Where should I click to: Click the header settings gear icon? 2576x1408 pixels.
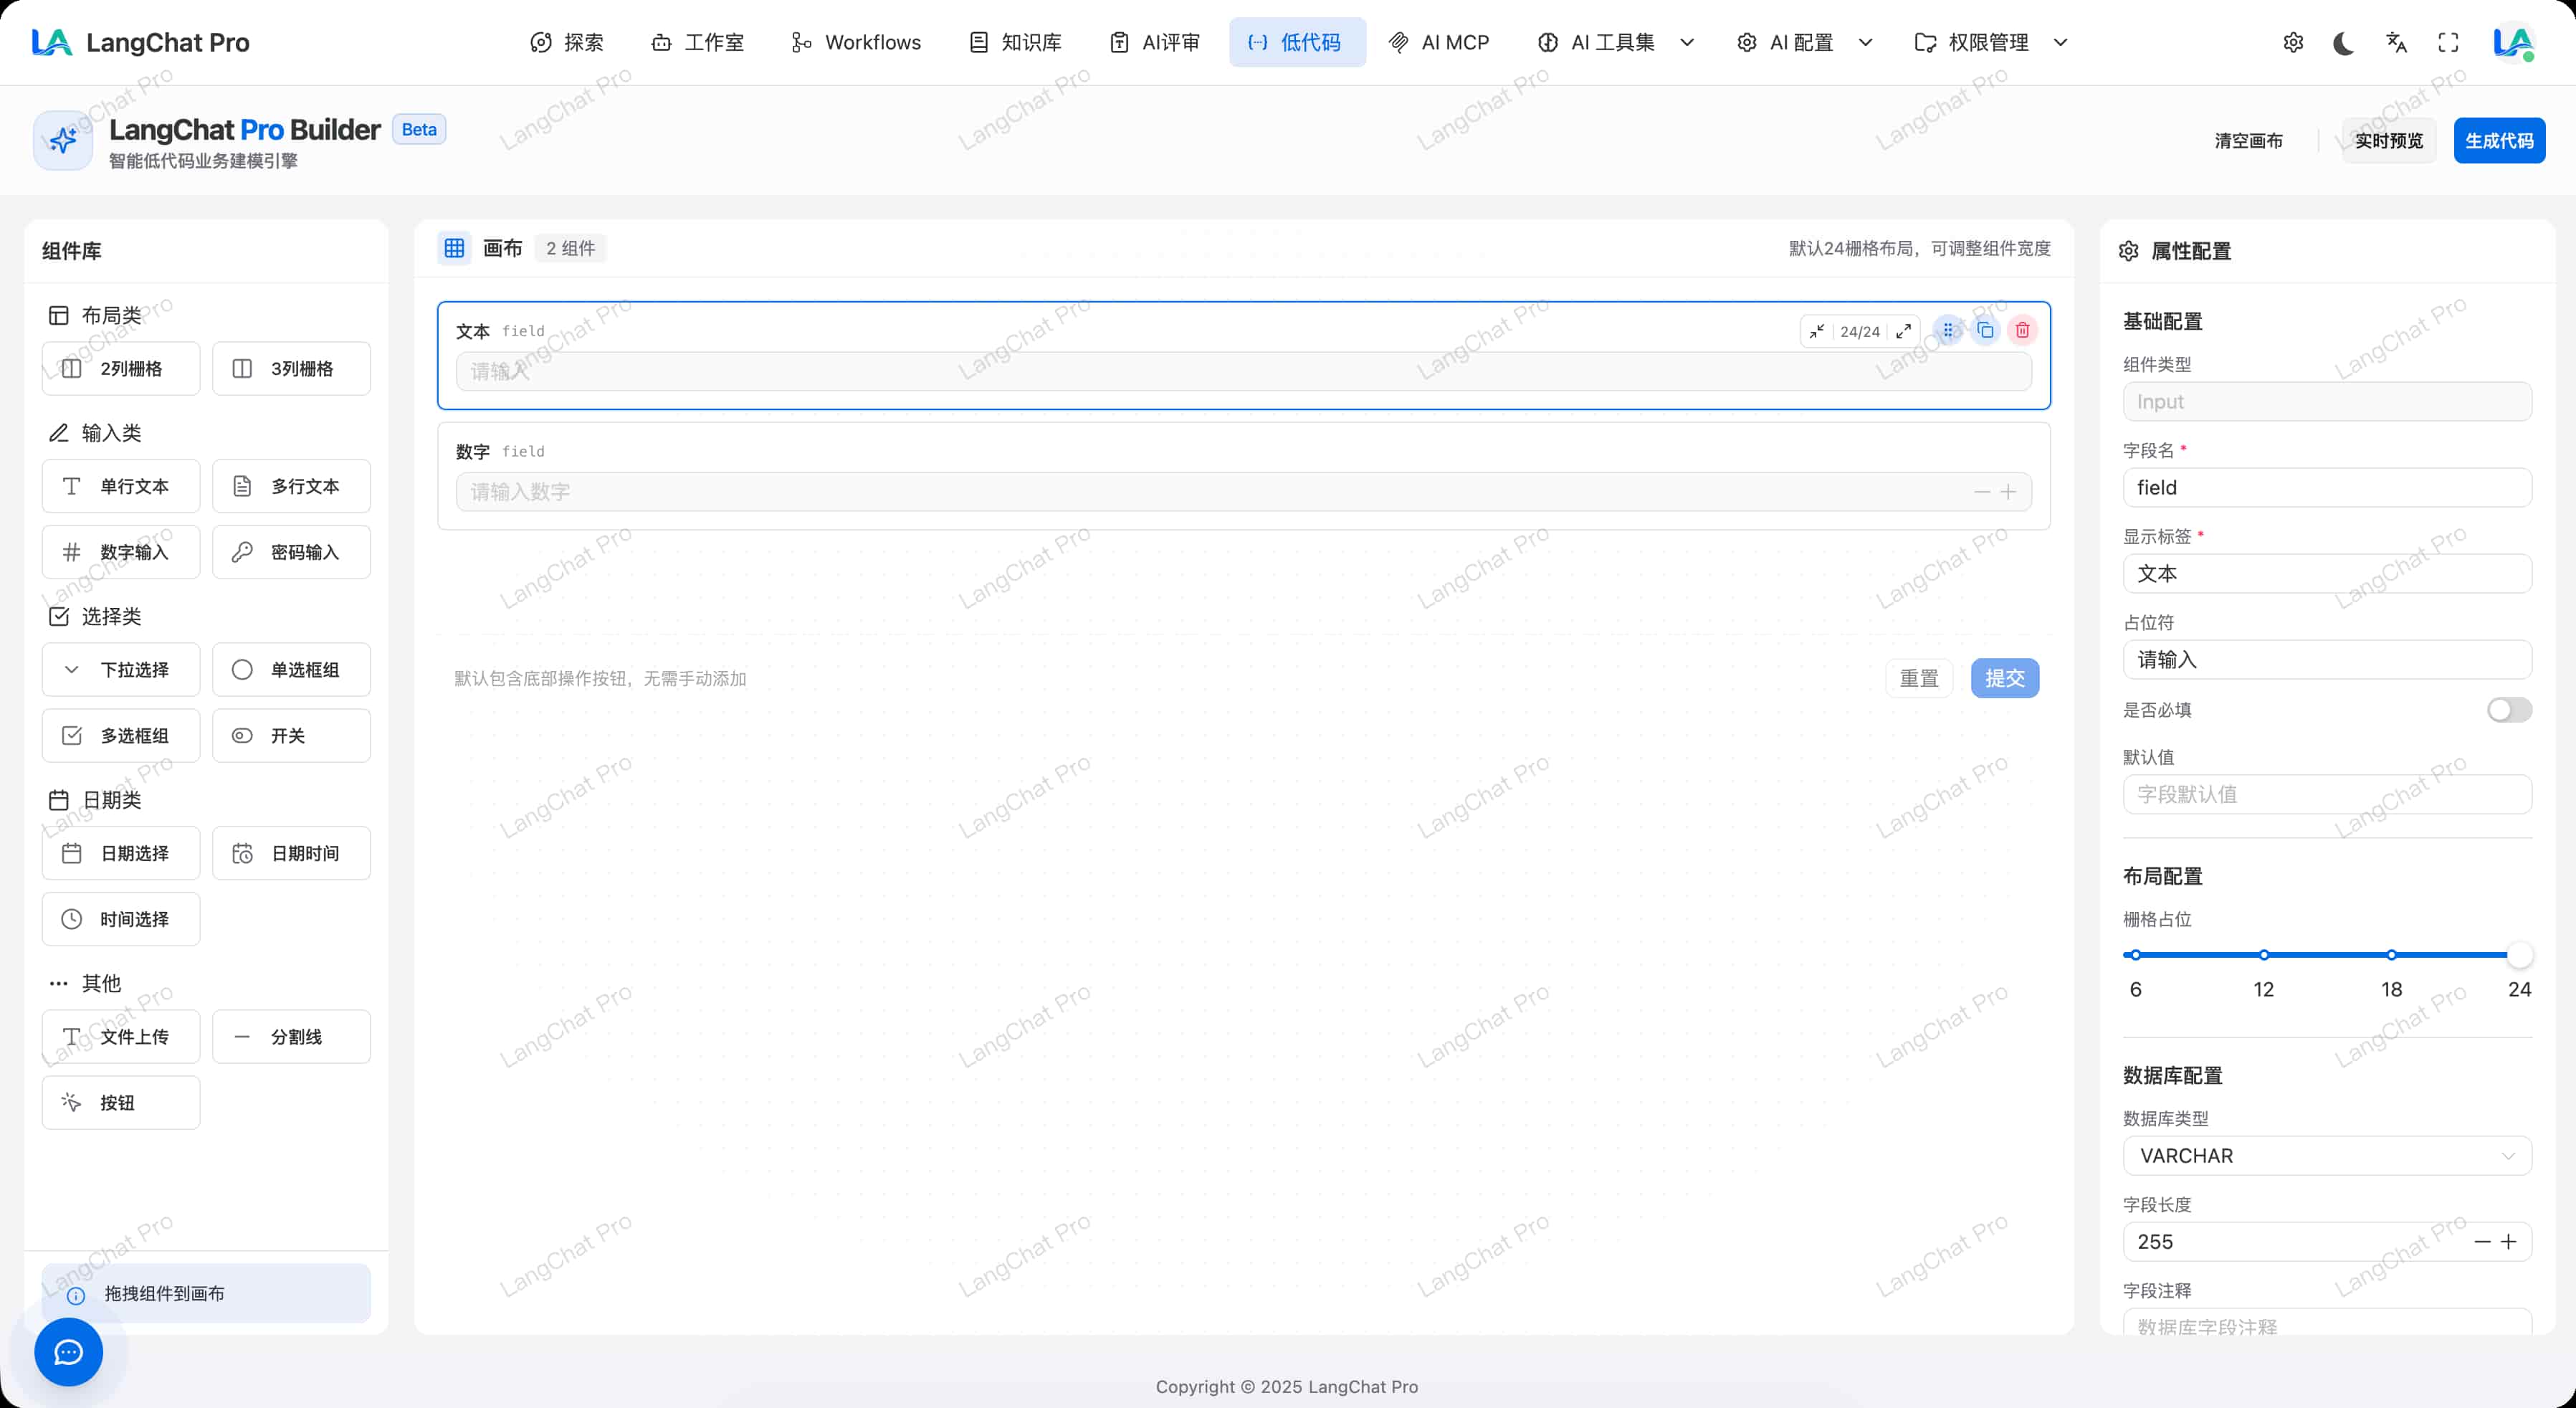[2293, 43]
